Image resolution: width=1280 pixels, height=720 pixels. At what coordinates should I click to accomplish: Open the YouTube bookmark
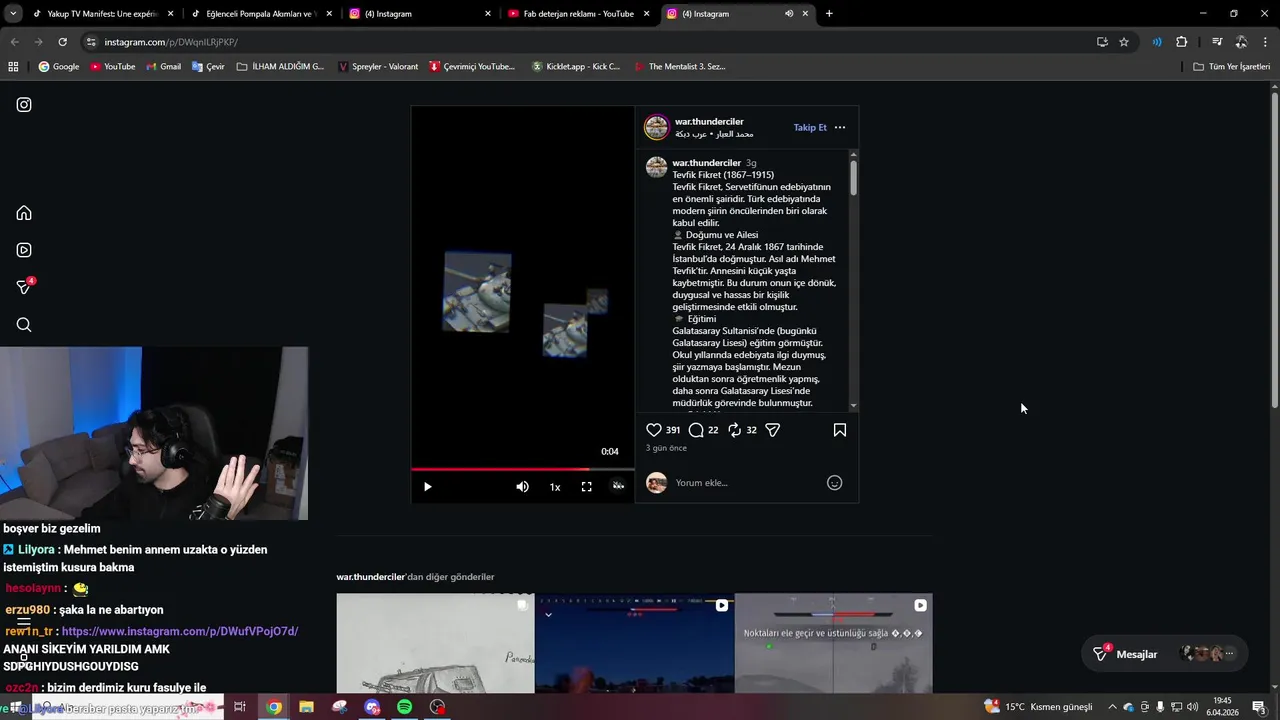pyautogui.click(x=112, y=67)
